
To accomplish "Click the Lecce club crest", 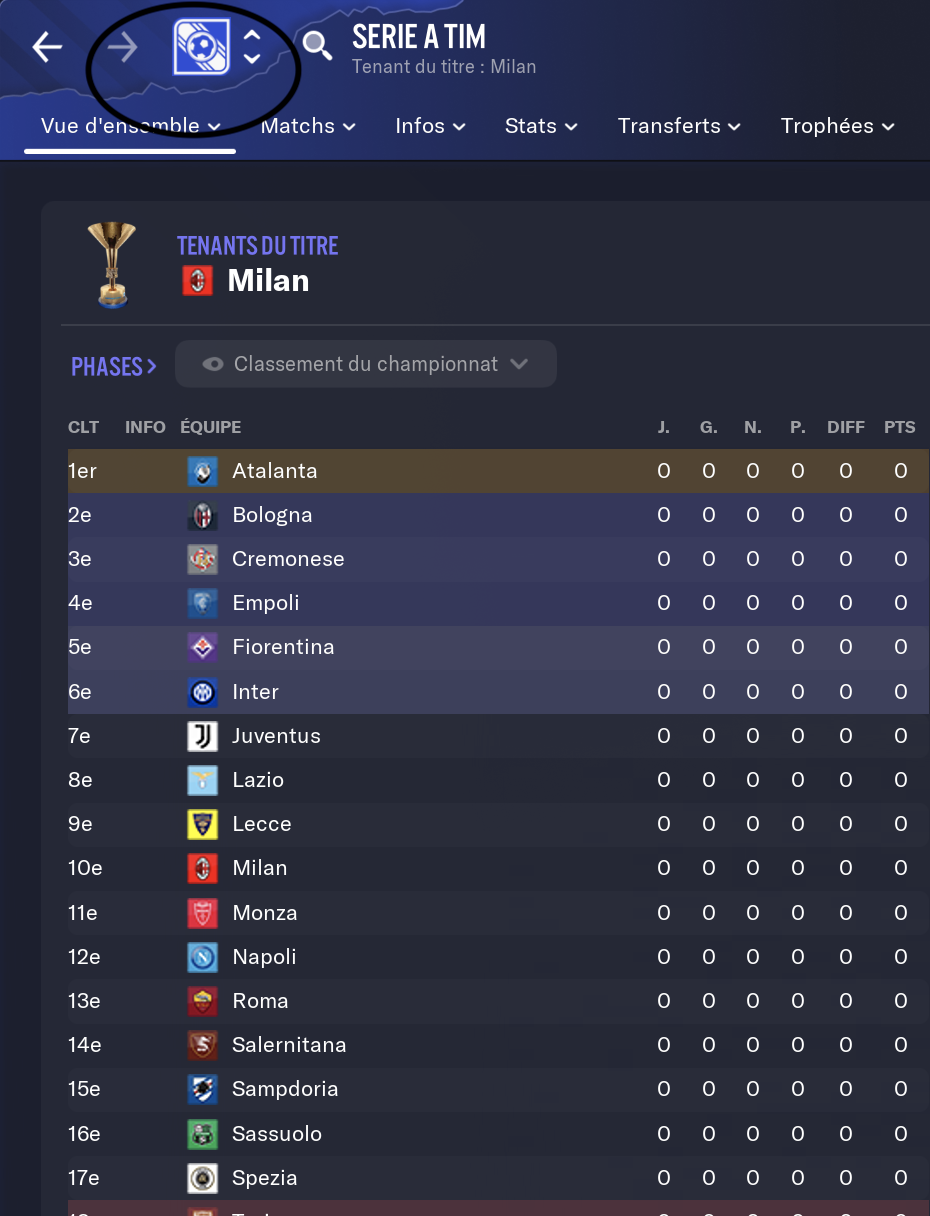I will 202,824.
